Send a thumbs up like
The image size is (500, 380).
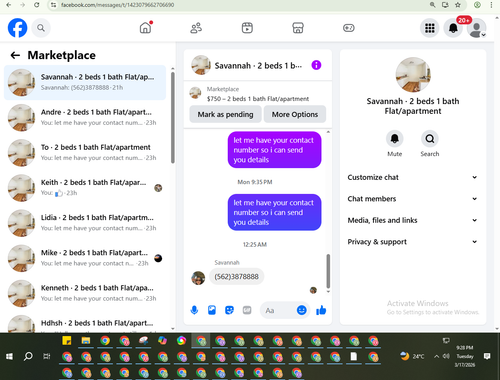click(321, 310)
